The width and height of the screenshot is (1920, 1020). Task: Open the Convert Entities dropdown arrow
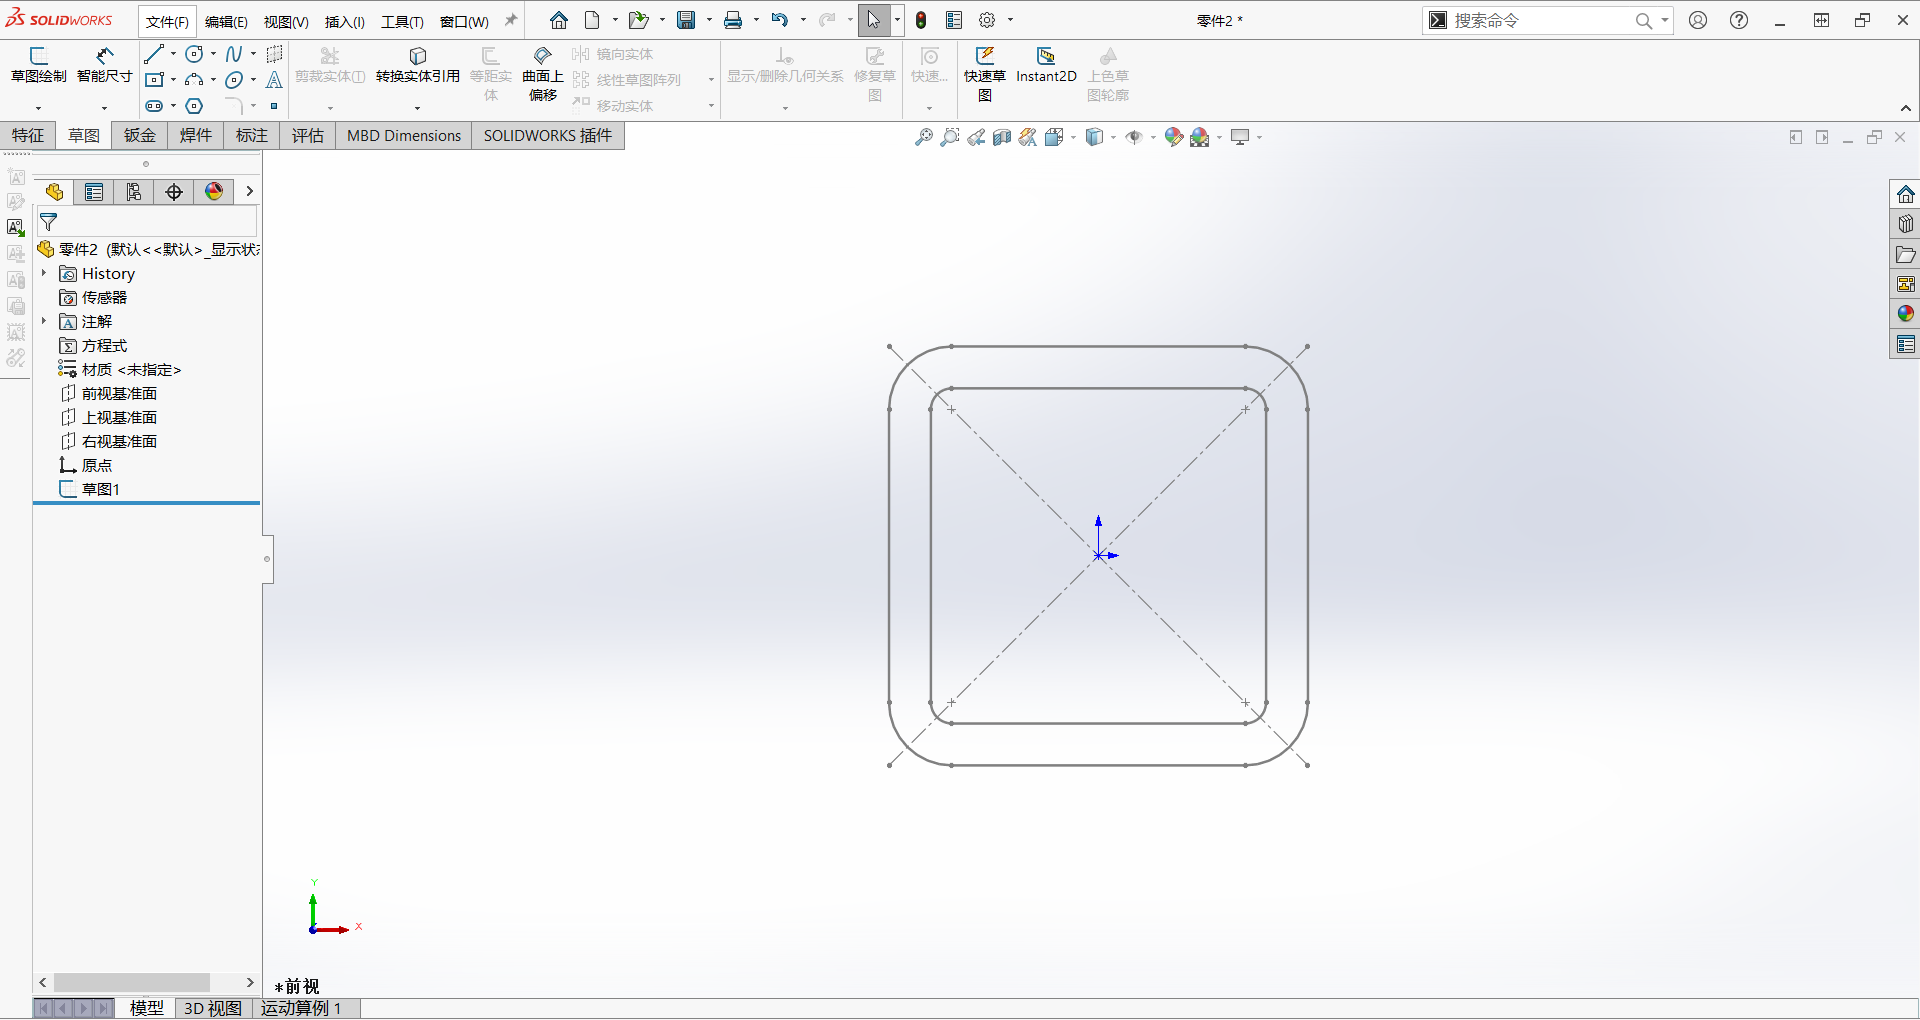tap(417, 107)
